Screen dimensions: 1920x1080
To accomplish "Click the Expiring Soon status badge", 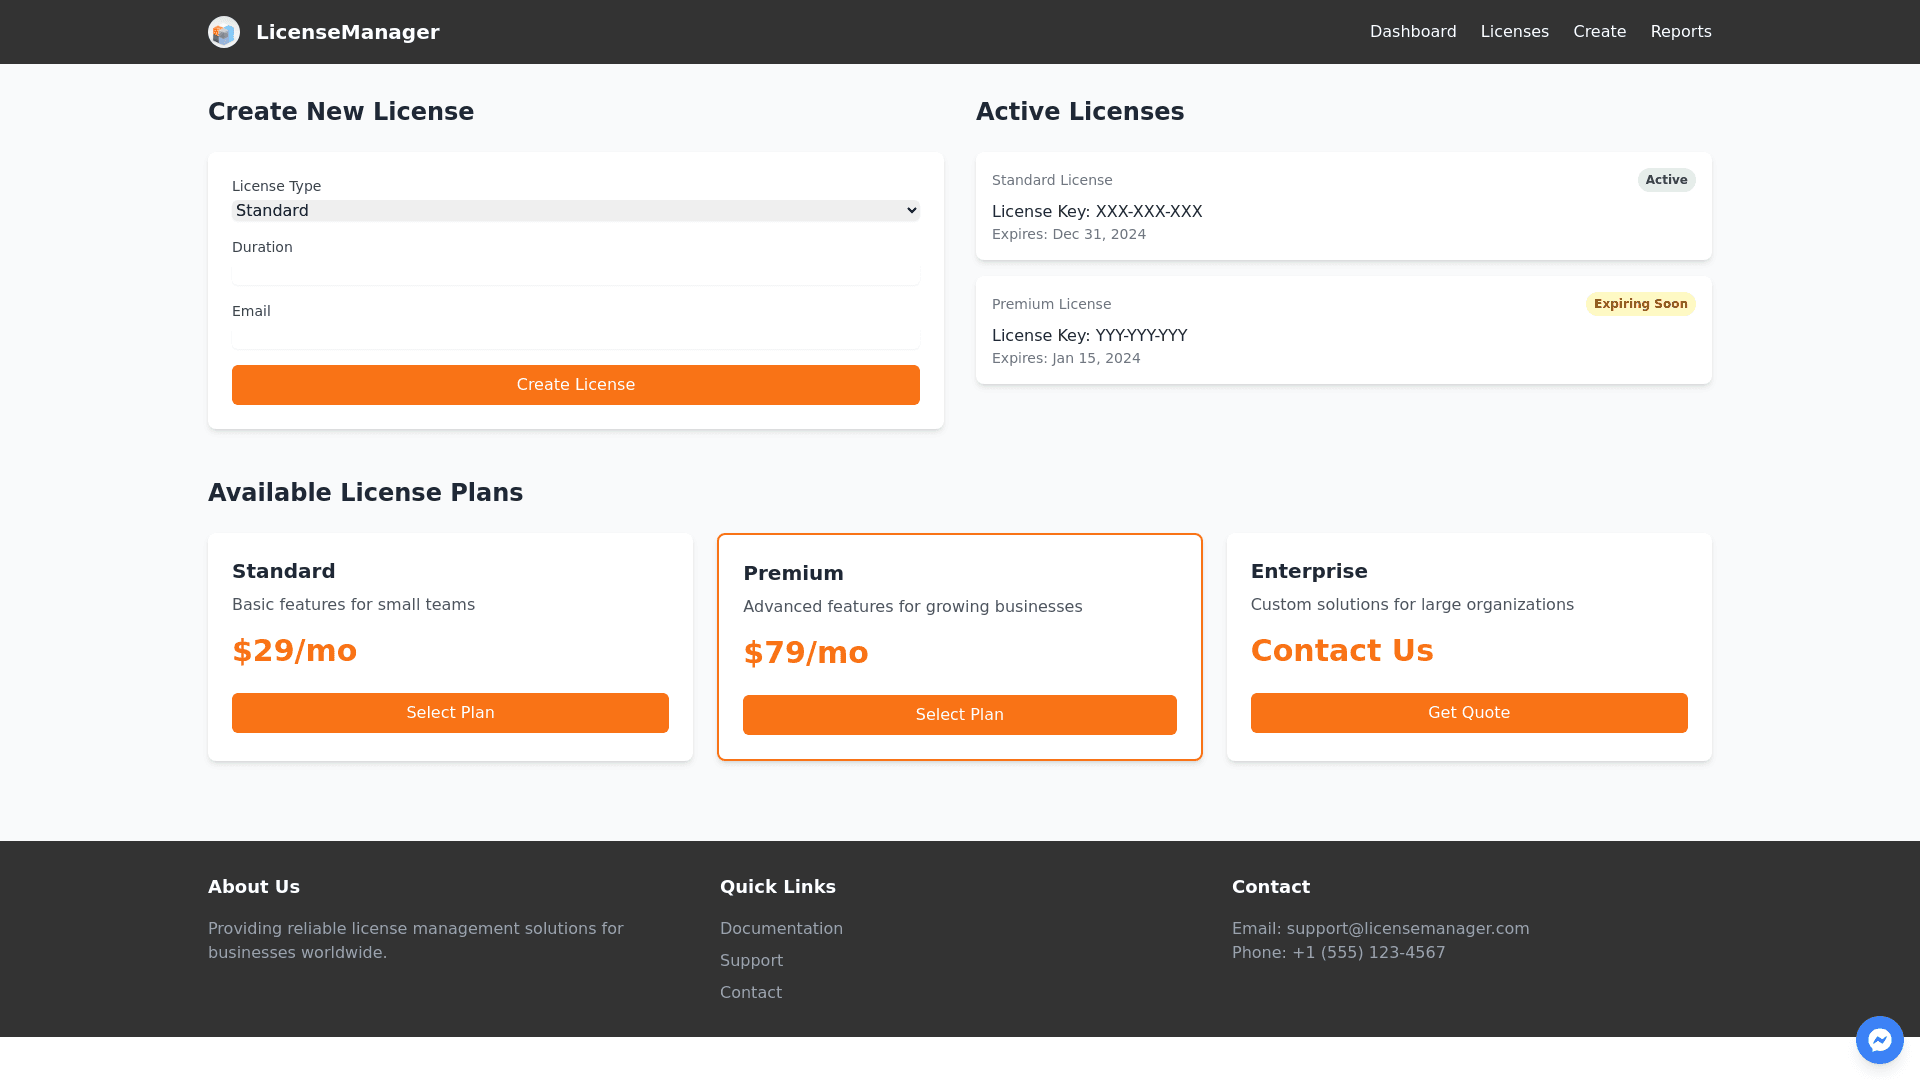I will click(x=1640, y=304).
